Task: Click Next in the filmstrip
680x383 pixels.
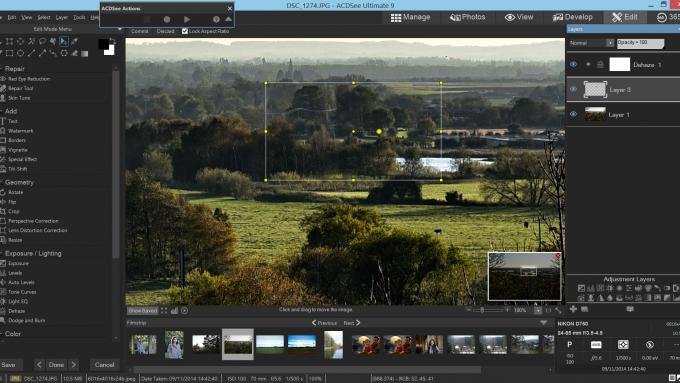Action: [x=352, y=323]
